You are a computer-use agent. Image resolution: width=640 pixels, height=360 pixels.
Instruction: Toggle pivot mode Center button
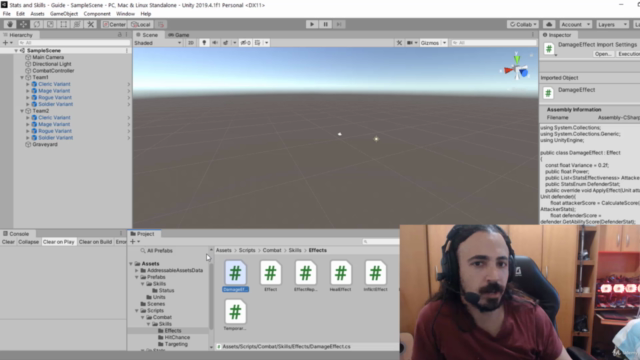point(114,24)
